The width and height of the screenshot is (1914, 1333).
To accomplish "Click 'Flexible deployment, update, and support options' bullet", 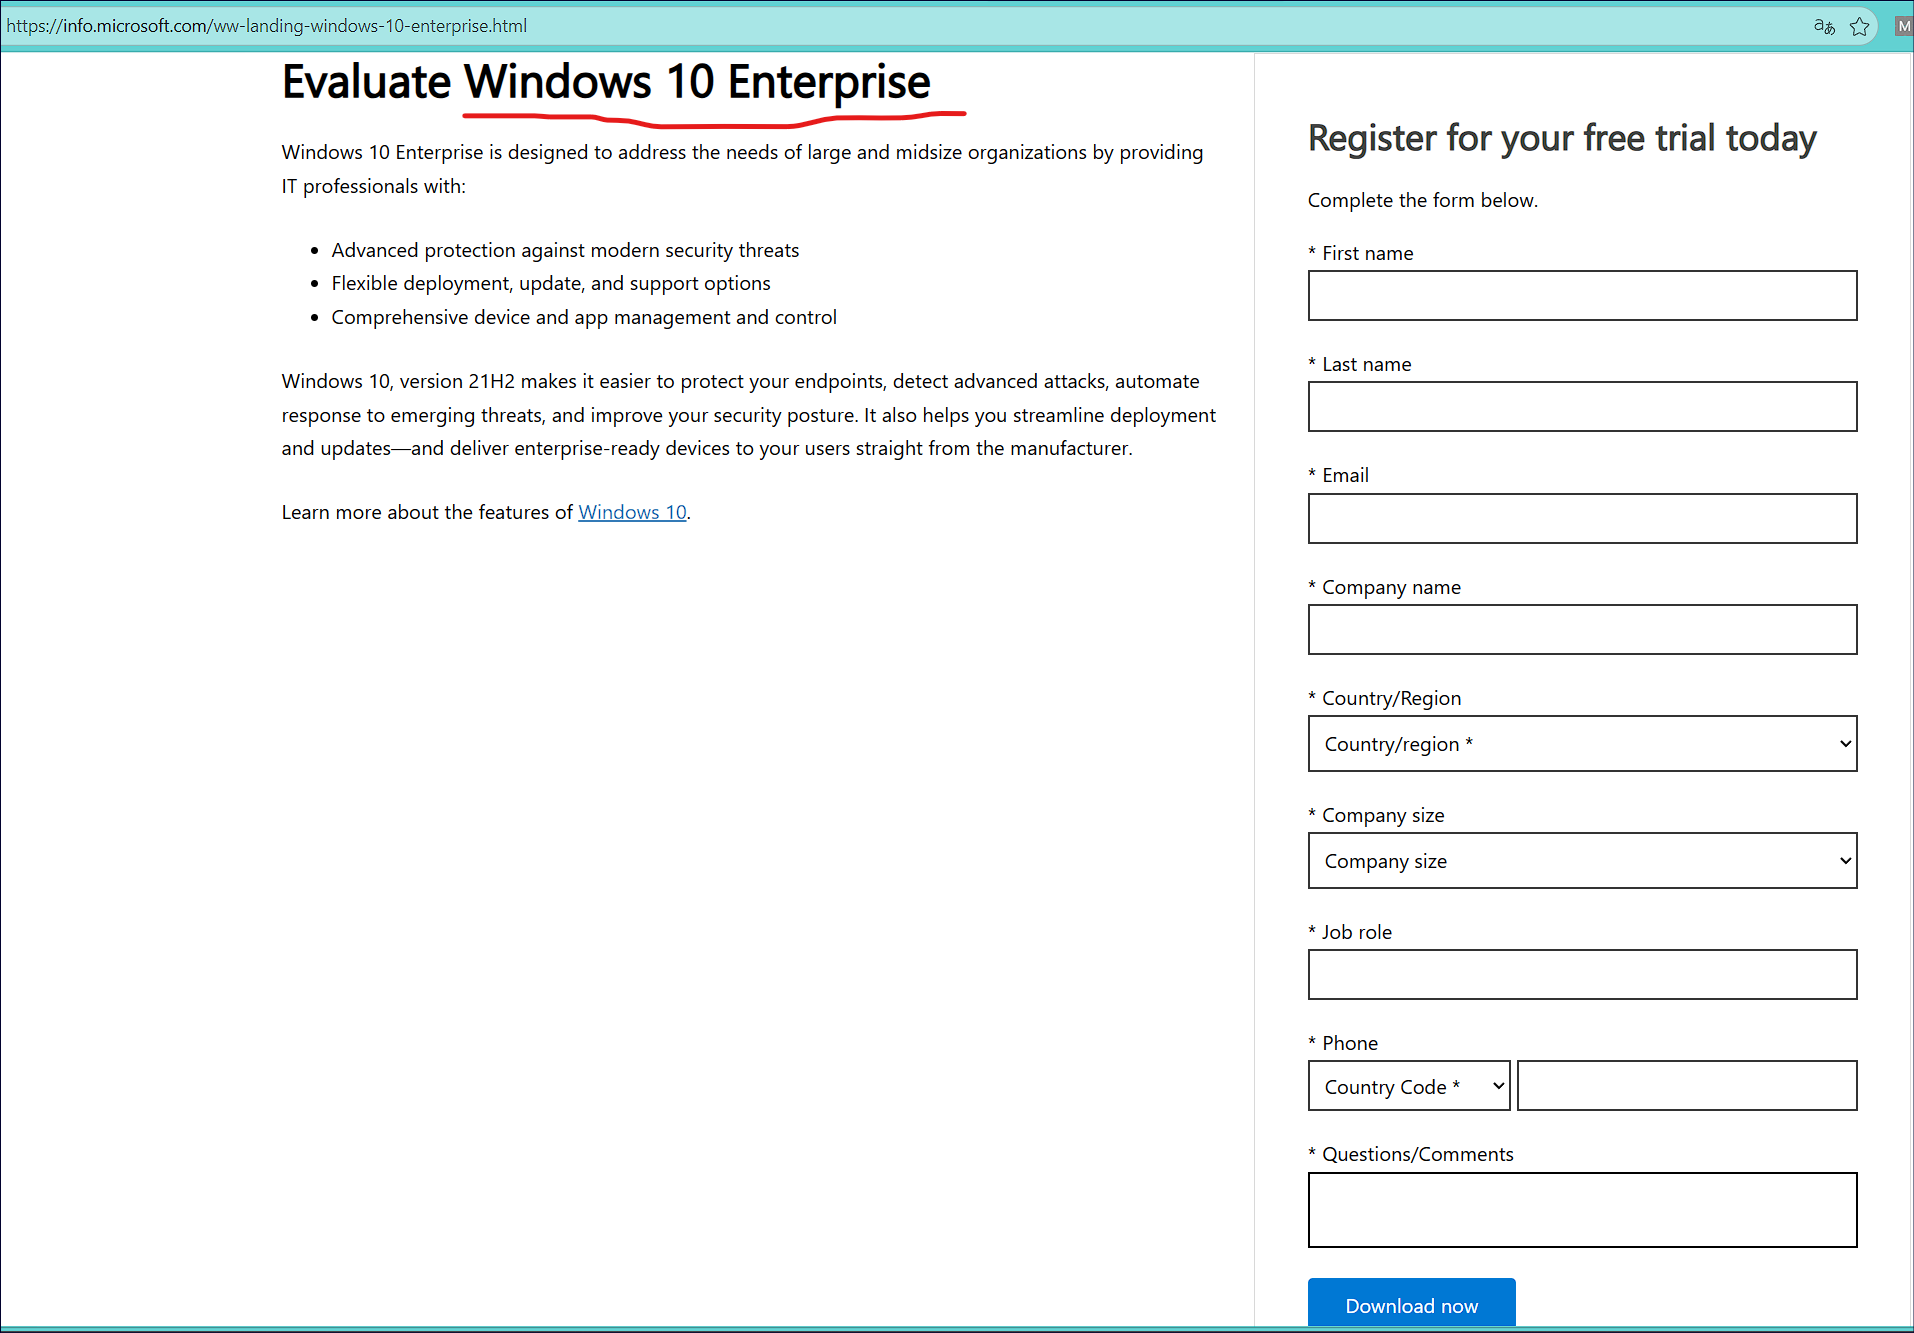I will point(551,283).
